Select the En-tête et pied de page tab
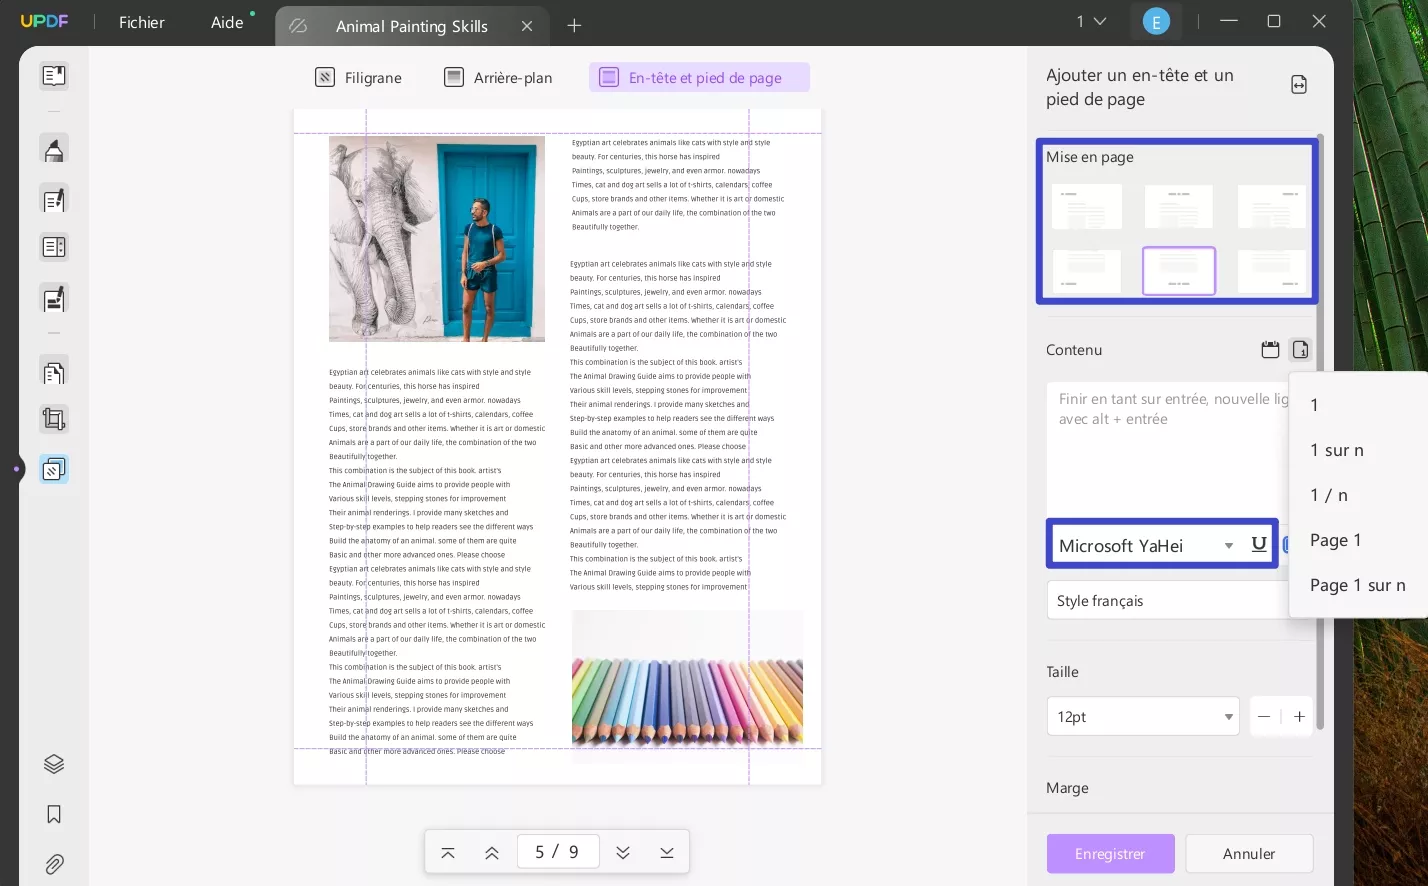The height and width of the screenshot is (886, 1428). tap(699, 78)
